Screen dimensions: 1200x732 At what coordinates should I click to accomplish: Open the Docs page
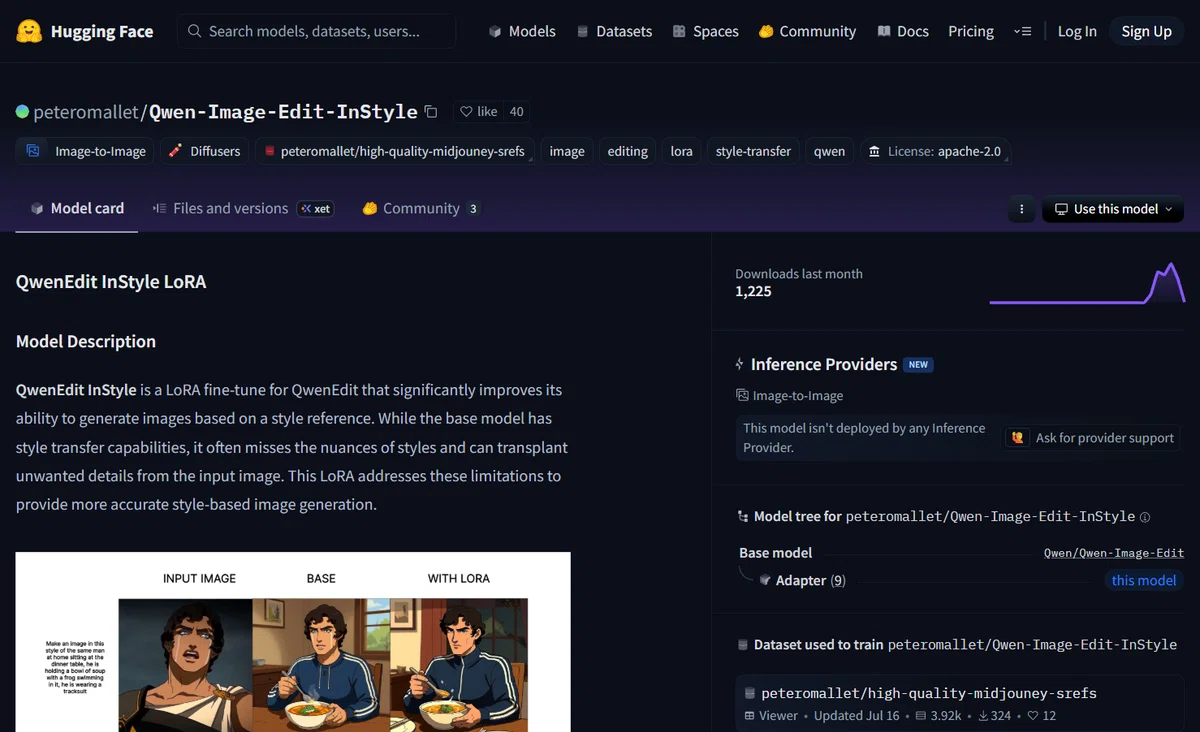pyautogui.click(x=903, y=31)
